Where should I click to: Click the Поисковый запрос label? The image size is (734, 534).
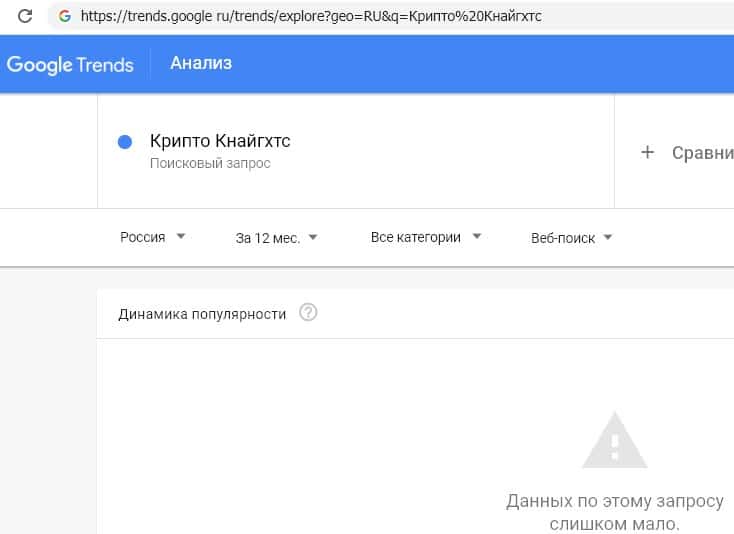[x=210, y=163]
